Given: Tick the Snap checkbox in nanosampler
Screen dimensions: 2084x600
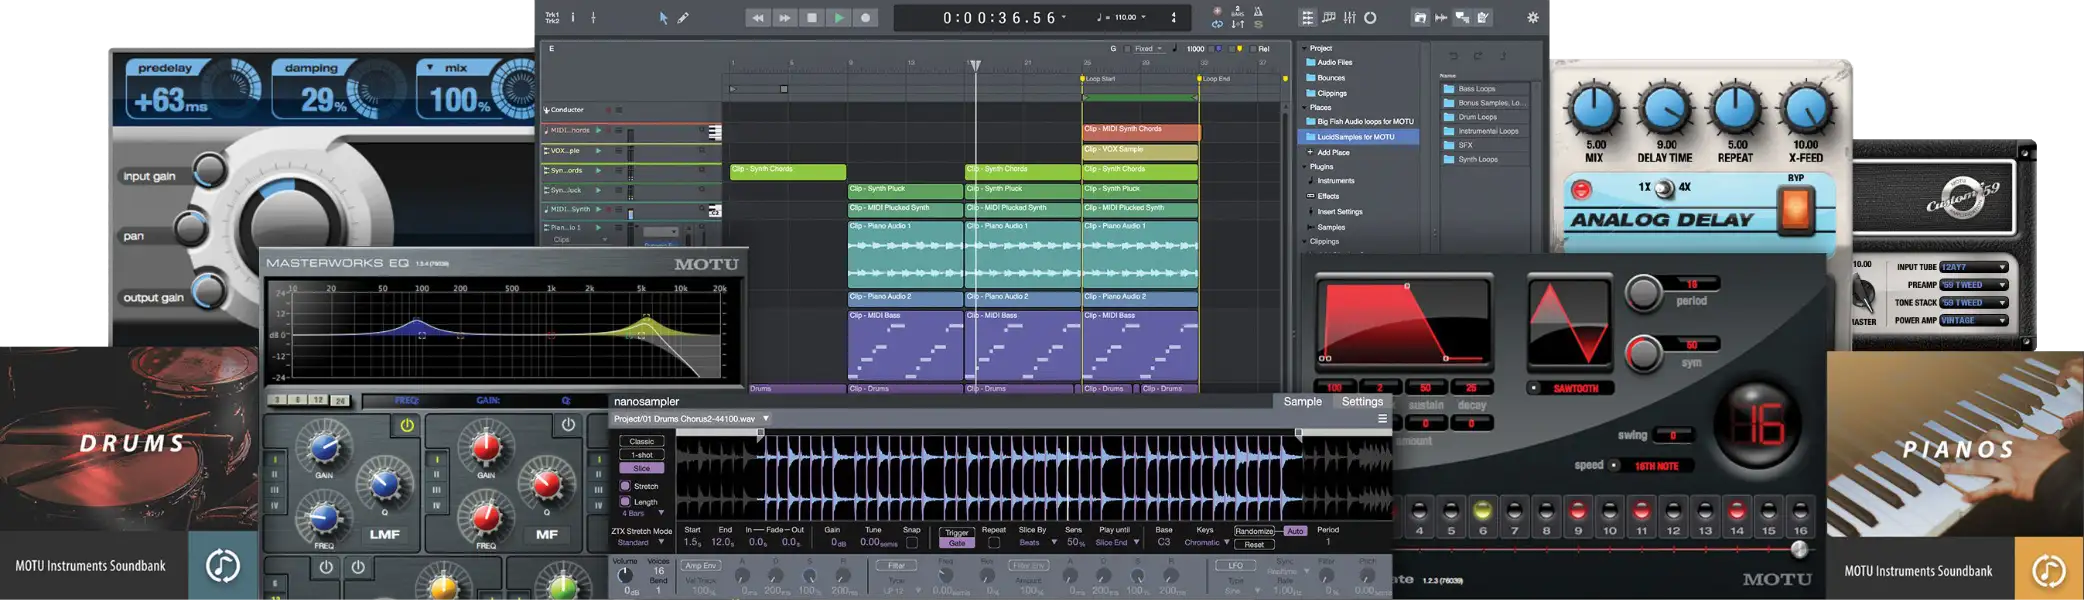Looking at the screenshot, I should coord(912,543).
